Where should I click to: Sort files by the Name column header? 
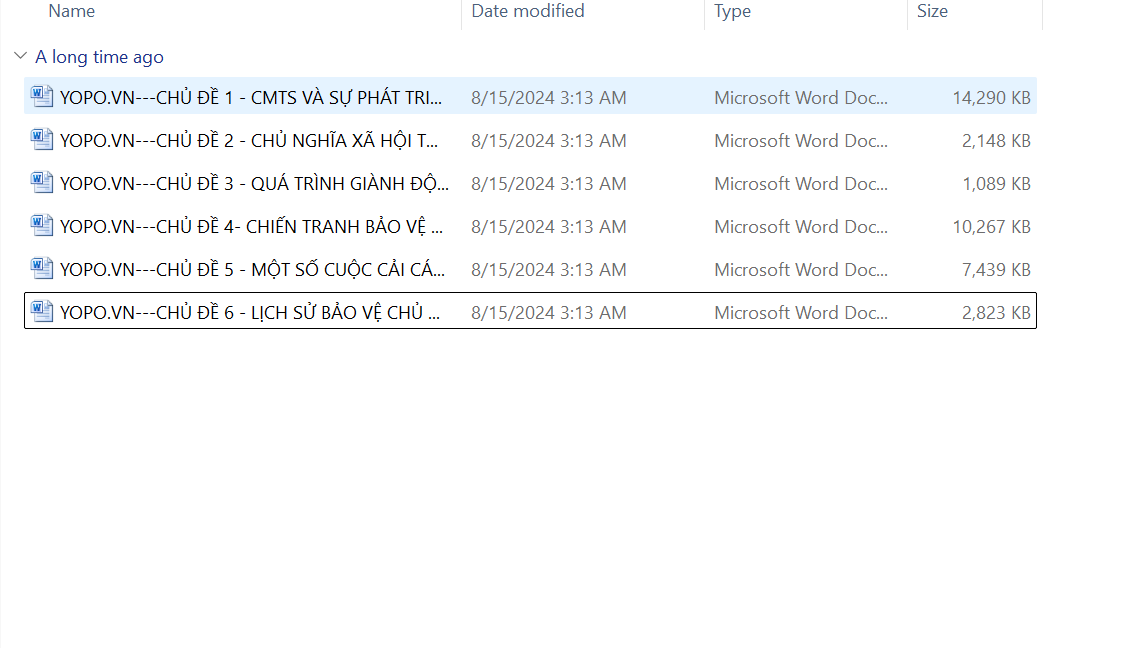[x=72, y=12]
